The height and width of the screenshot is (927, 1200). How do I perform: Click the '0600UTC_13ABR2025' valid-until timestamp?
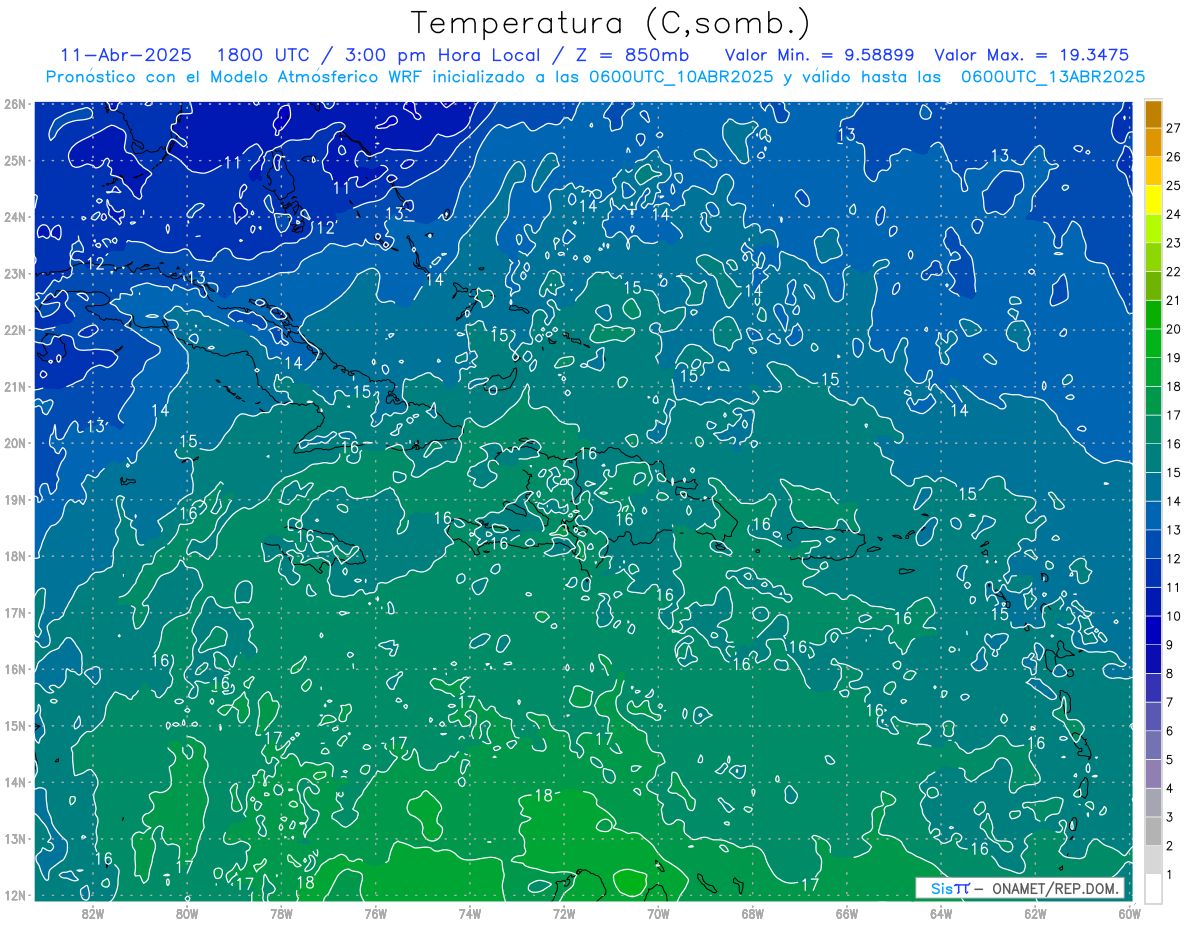pos(1052,76)
